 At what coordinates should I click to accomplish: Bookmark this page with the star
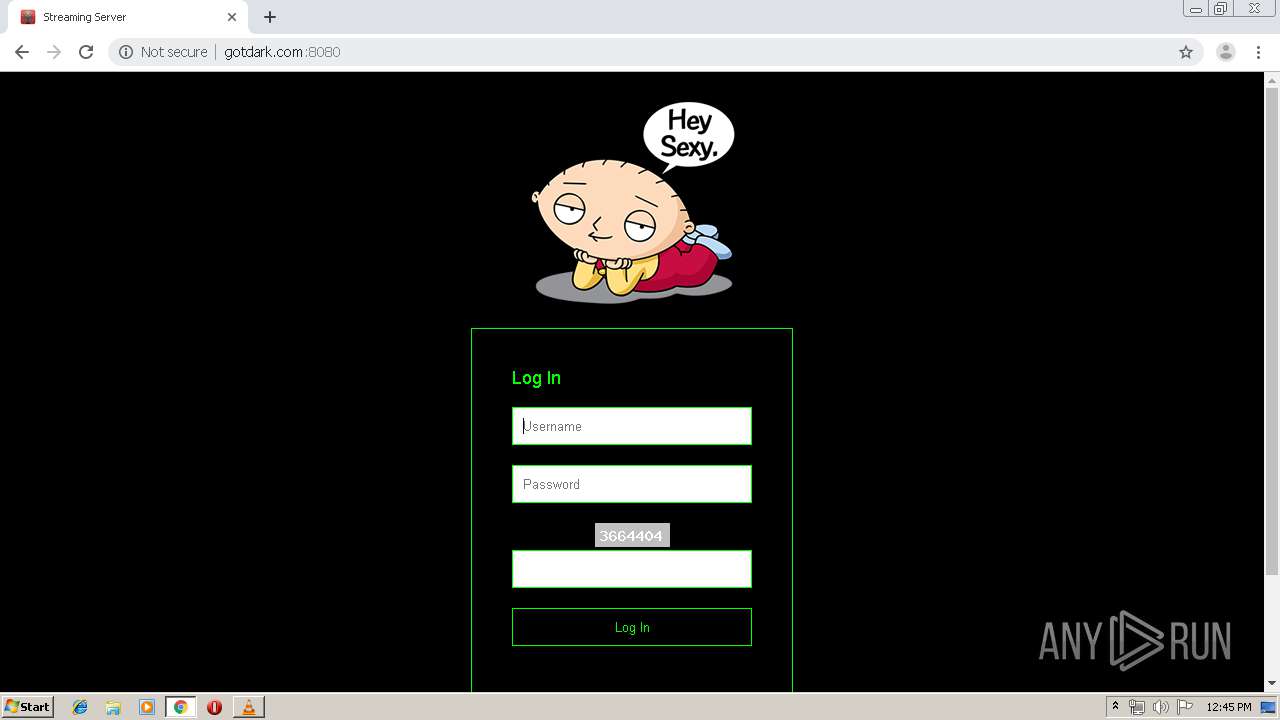click(x=1186, y=52)
